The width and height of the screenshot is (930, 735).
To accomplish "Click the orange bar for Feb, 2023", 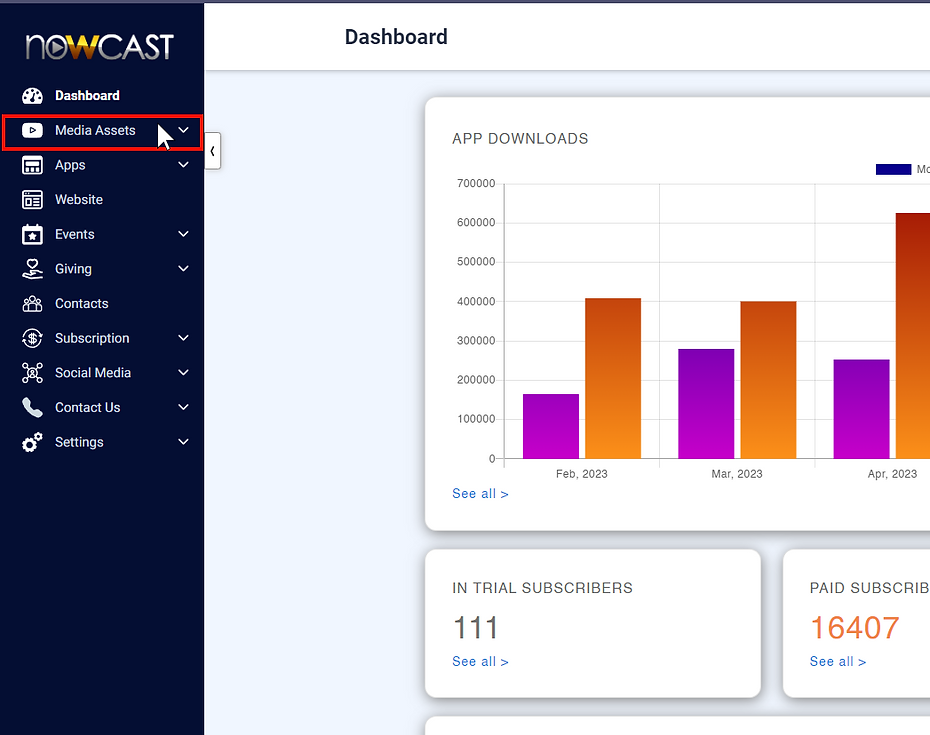I will point(613,378).
